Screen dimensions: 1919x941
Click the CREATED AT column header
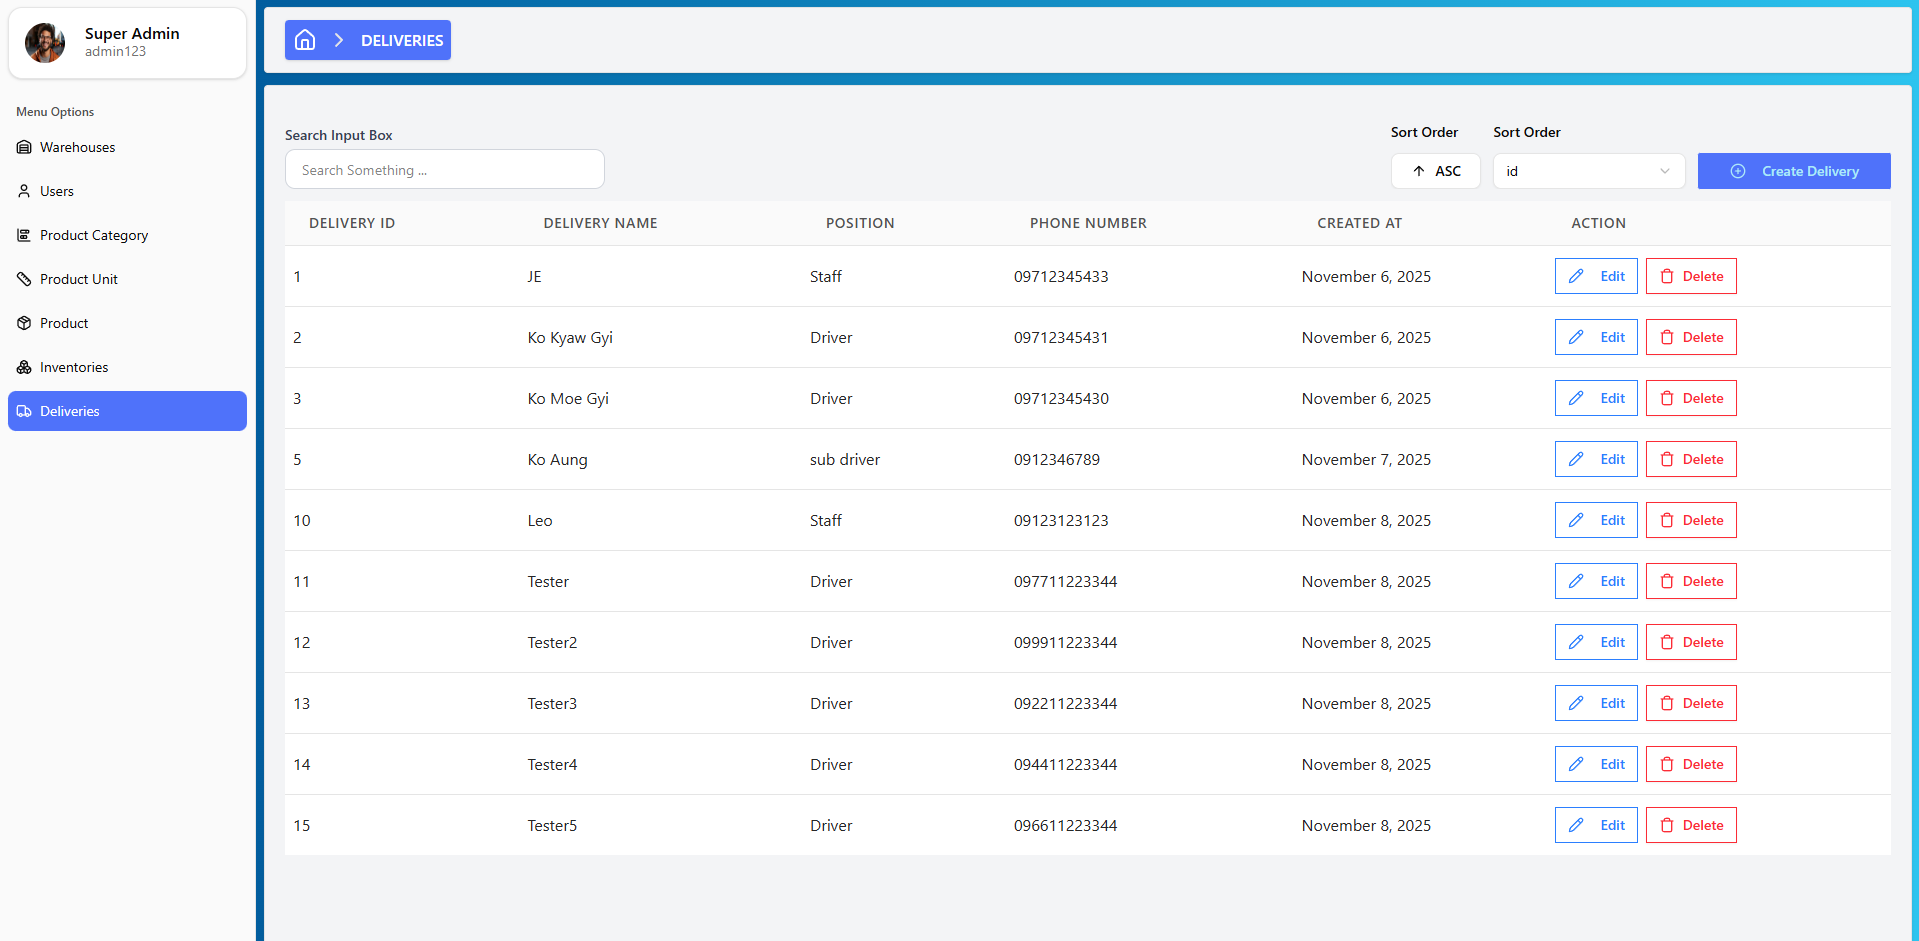tap(1359, 223)
